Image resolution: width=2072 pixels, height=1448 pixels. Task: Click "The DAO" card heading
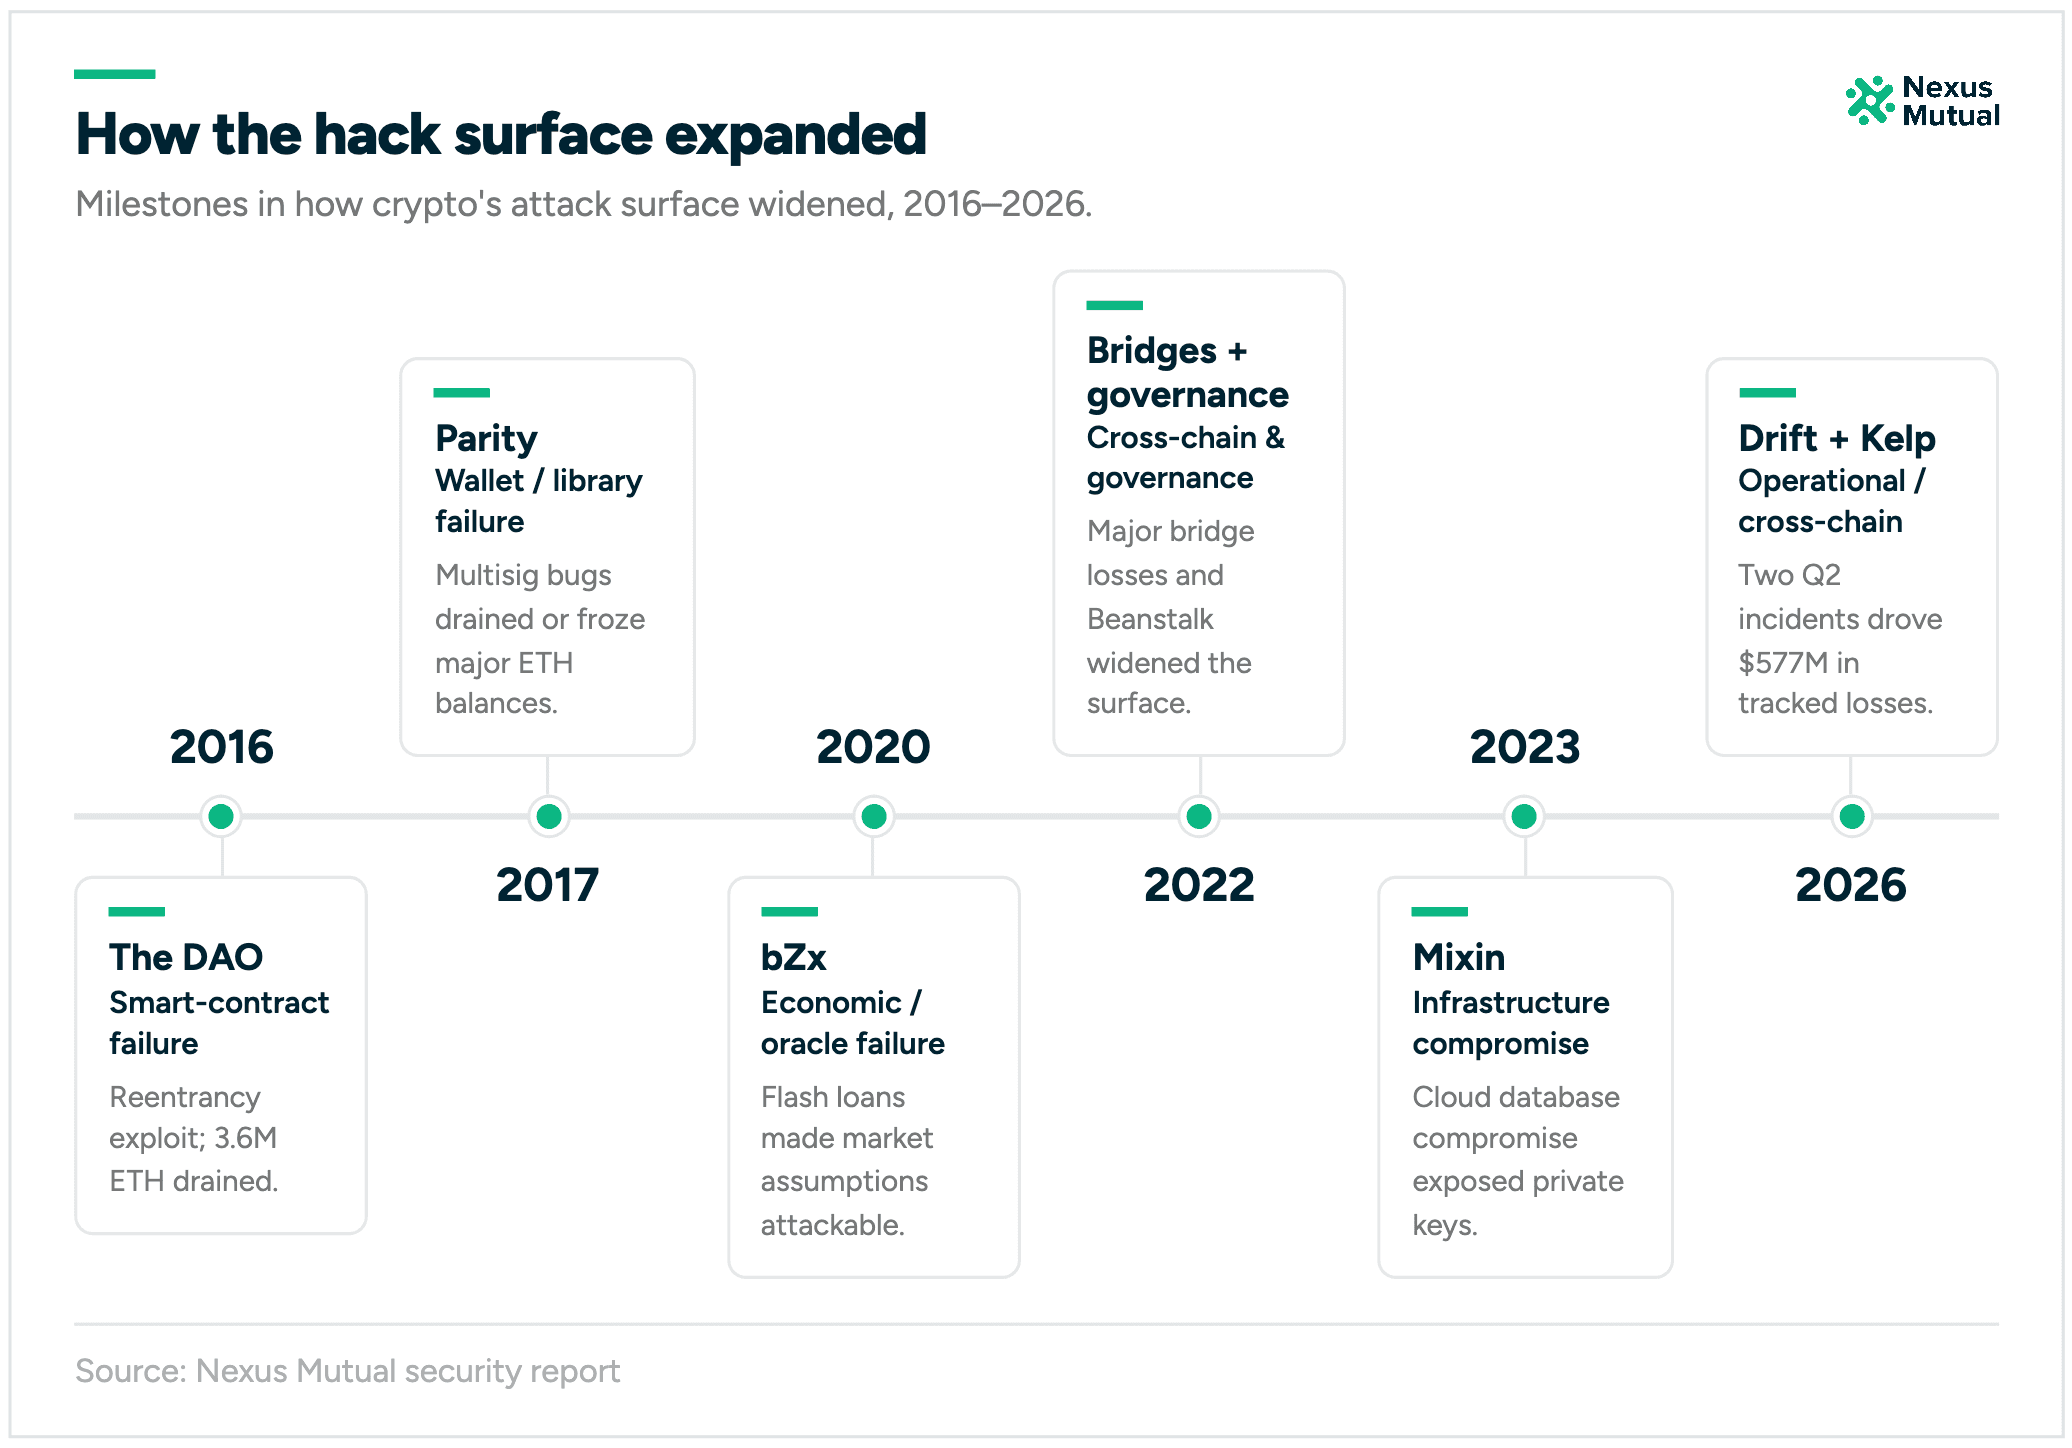186,957
